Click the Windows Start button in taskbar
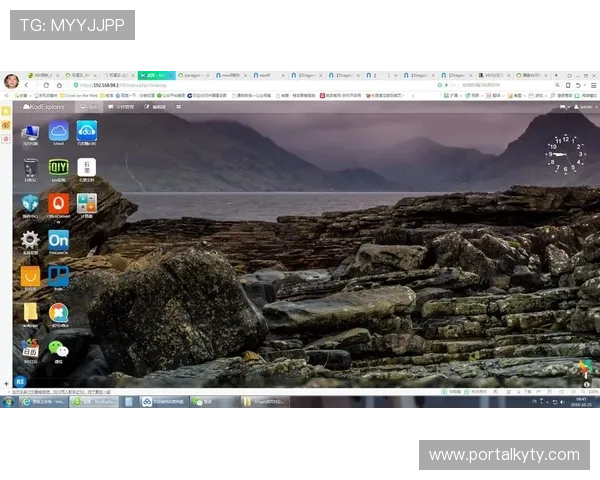Viewport: 600px width, 480px height. pyautogui.click(x=9, y=402)
